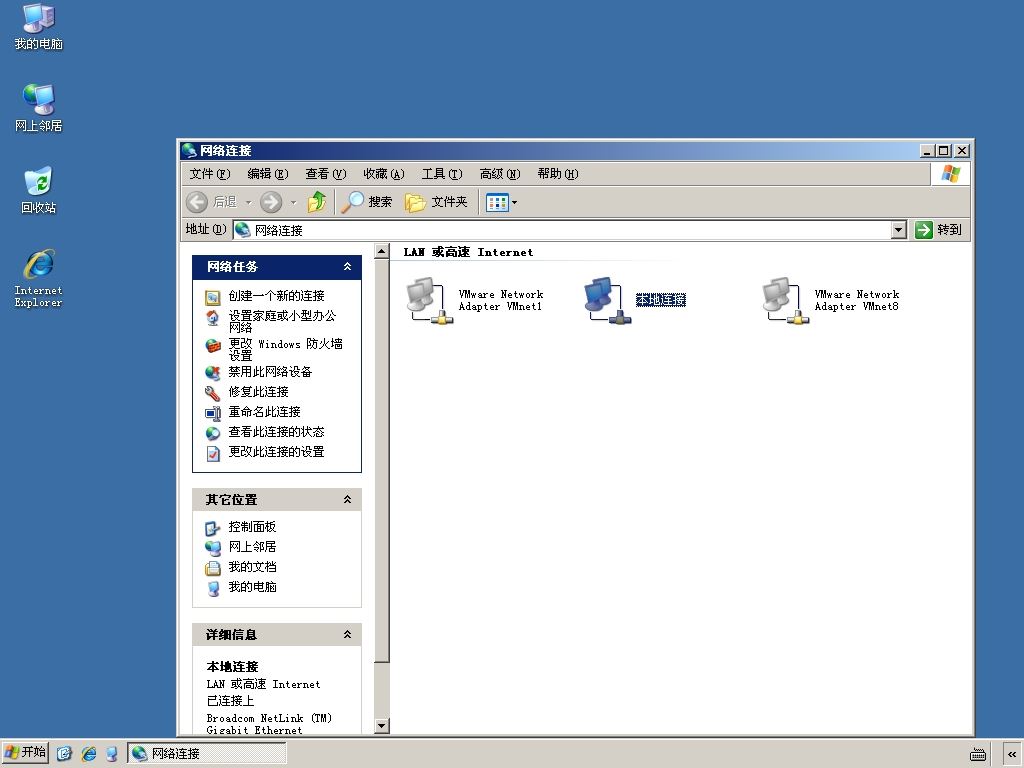Viewport: 1024px width, 768px height.
Task: Click the 更改此连接的设置 link
Action: coord(276,452)
